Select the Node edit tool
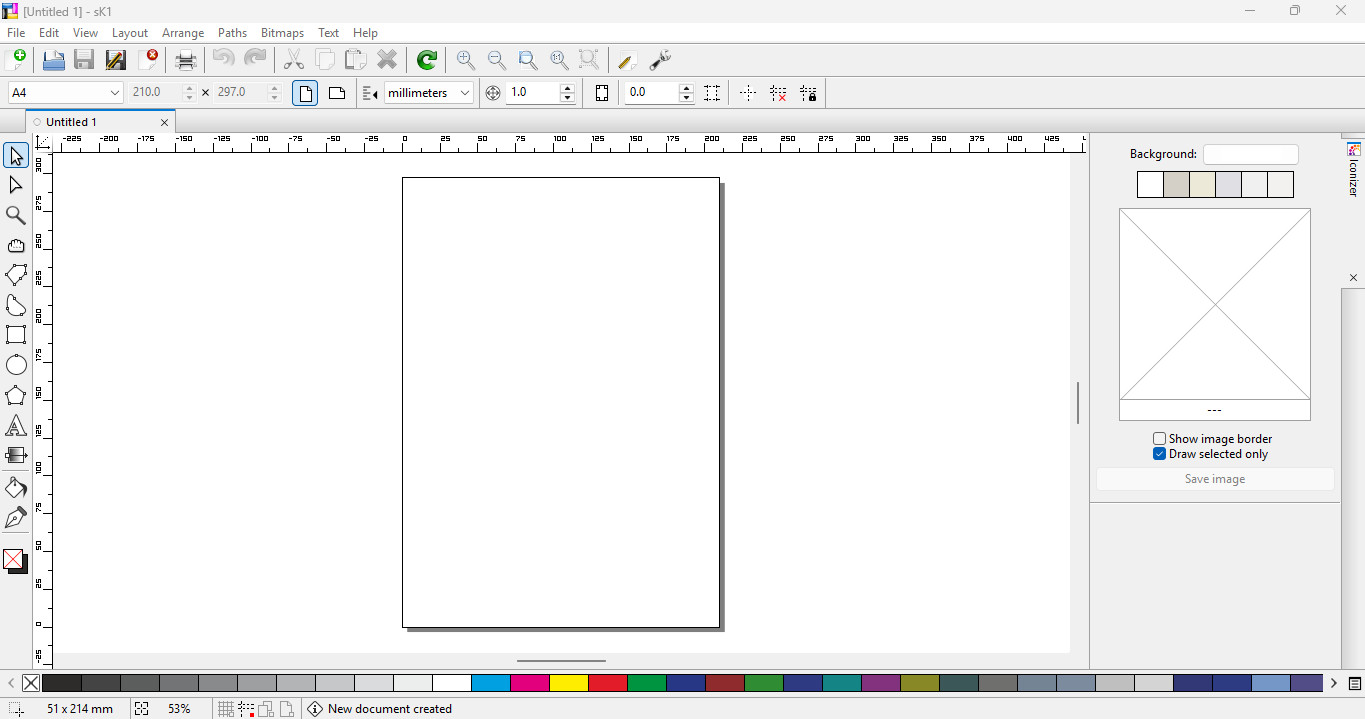Viewport: 1365px width, 719px height. click(x=16, y=186)
